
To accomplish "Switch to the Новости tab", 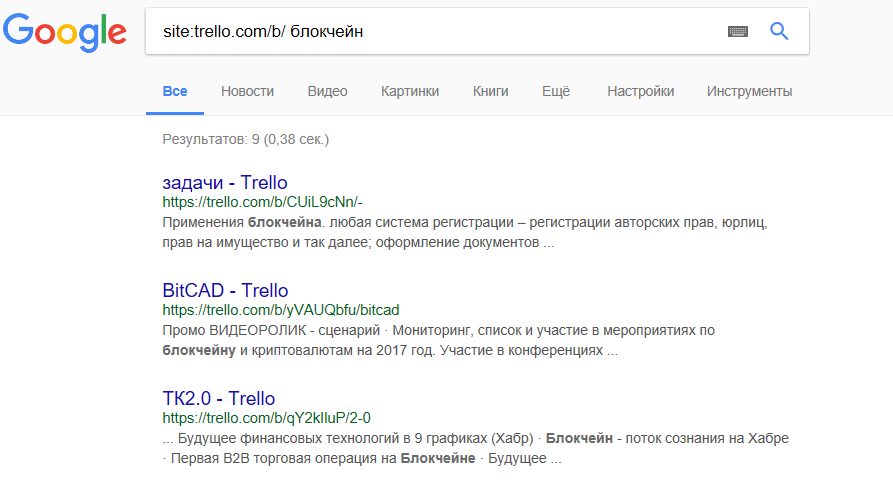I will [x=247, y=91].
